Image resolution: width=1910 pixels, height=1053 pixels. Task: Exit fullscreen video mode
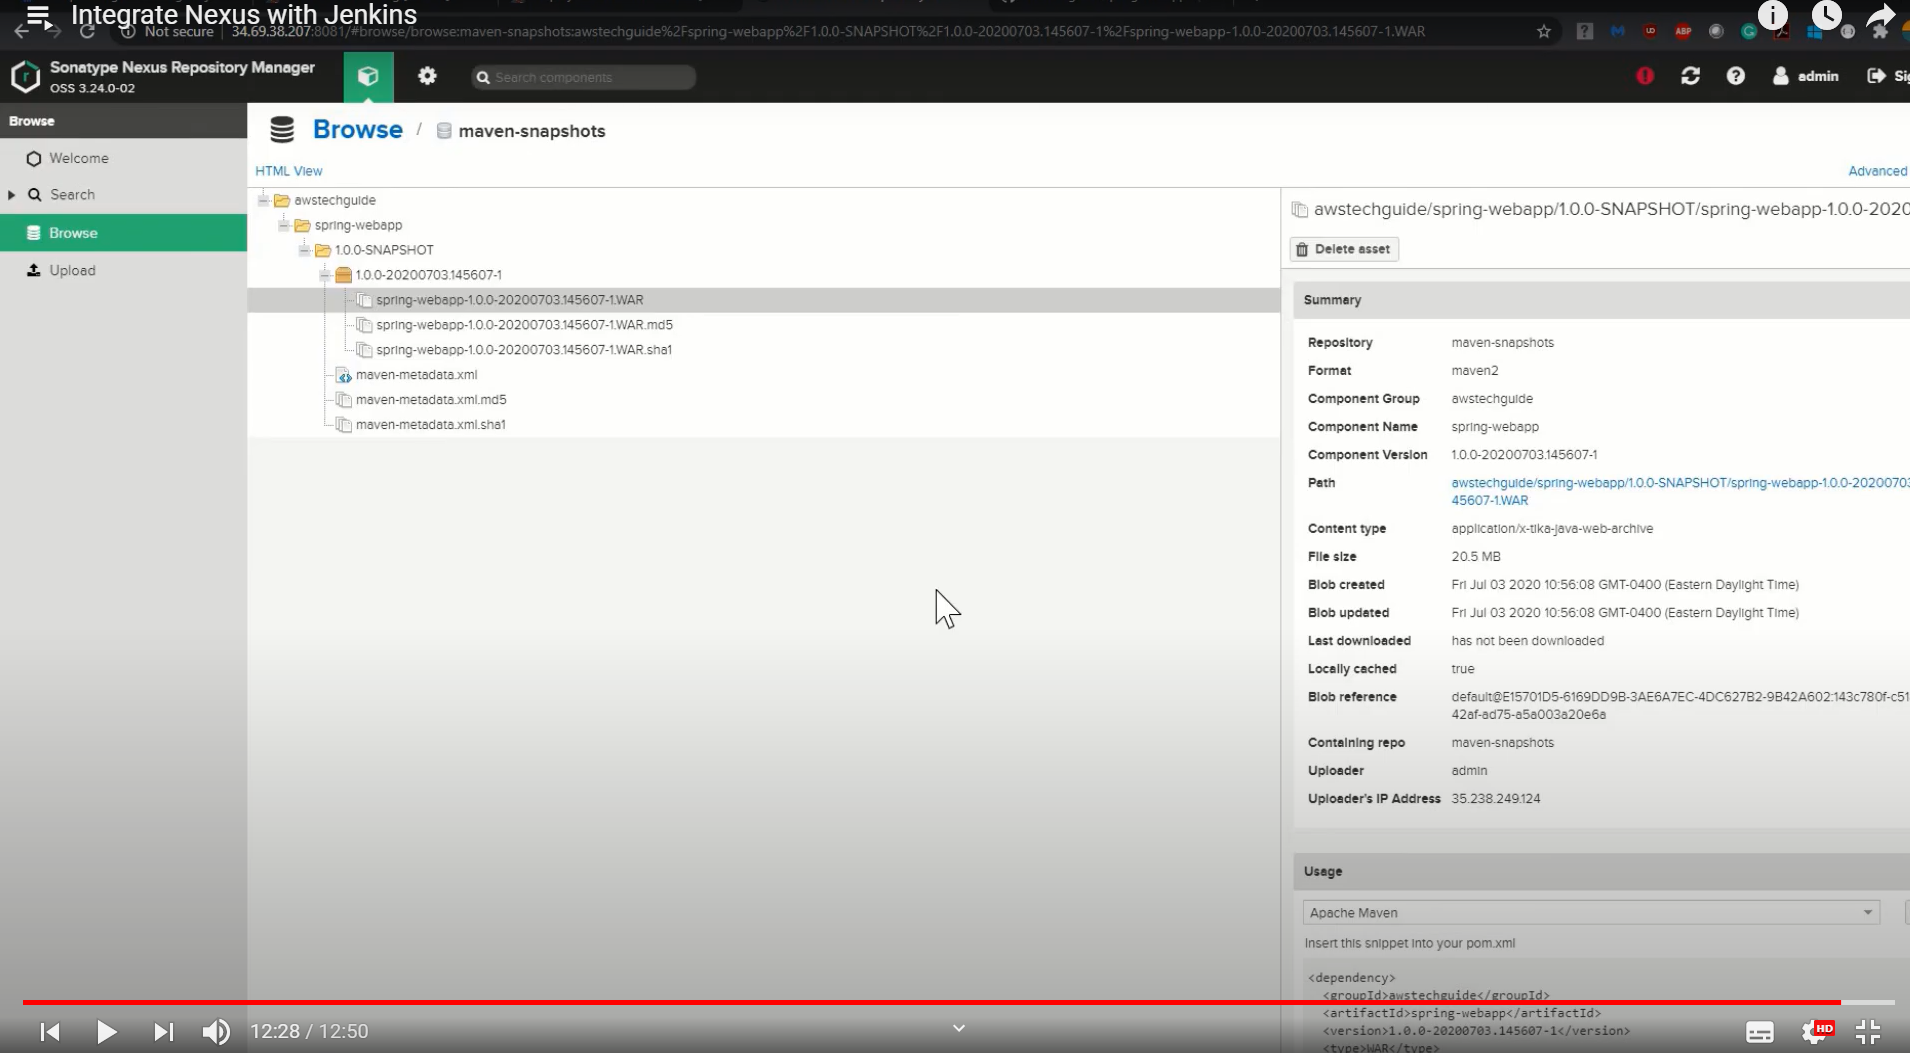point(1868,1031)
